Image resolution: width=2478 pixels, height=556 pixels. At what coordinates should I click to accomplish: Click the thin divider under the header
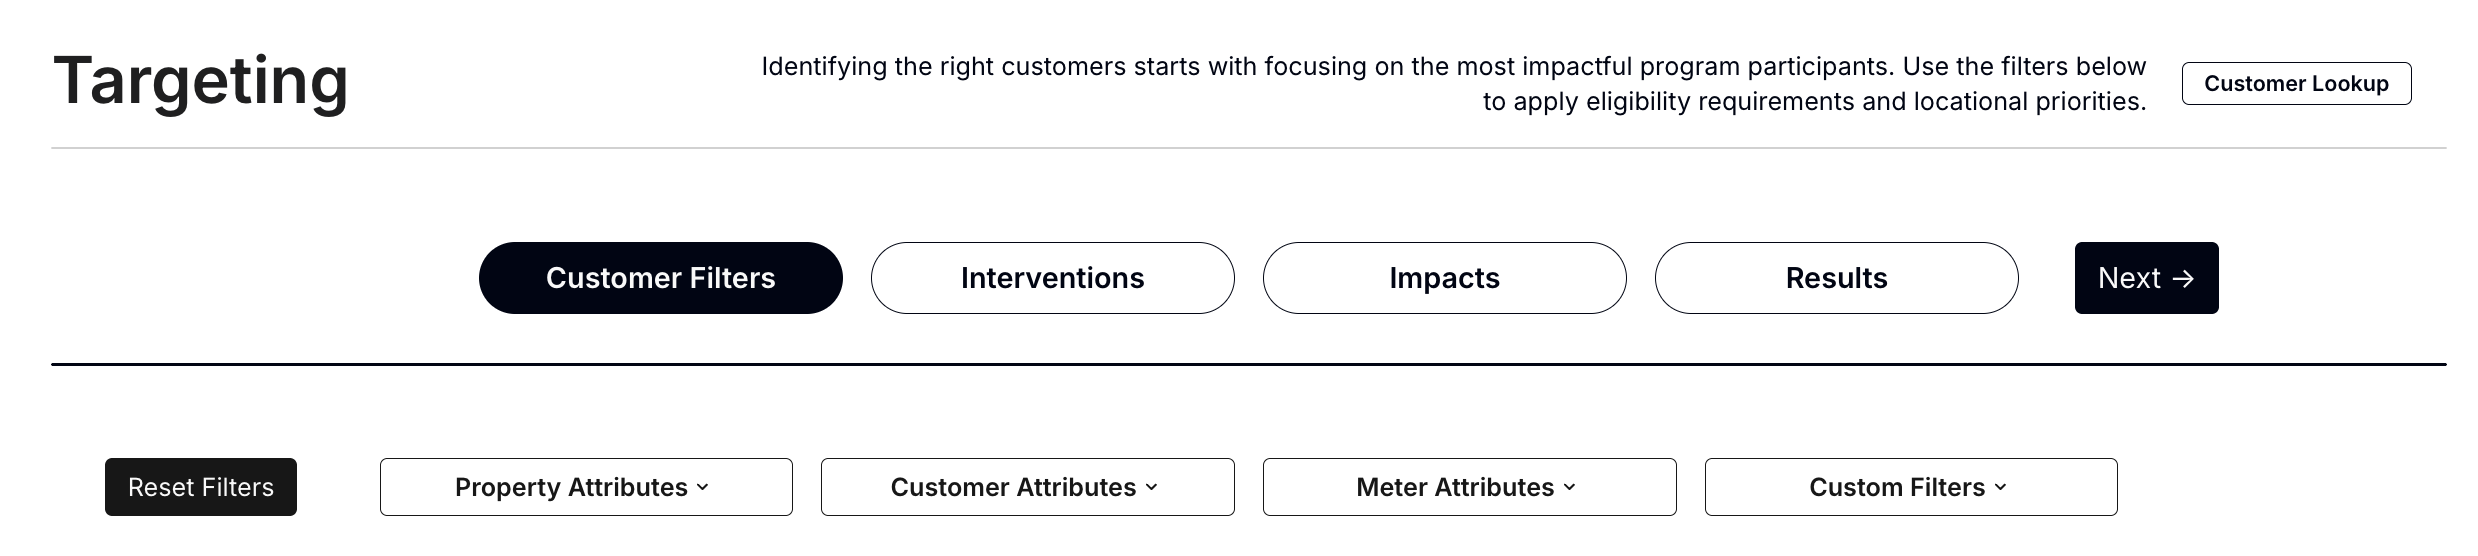click(x=1248, y=148)
